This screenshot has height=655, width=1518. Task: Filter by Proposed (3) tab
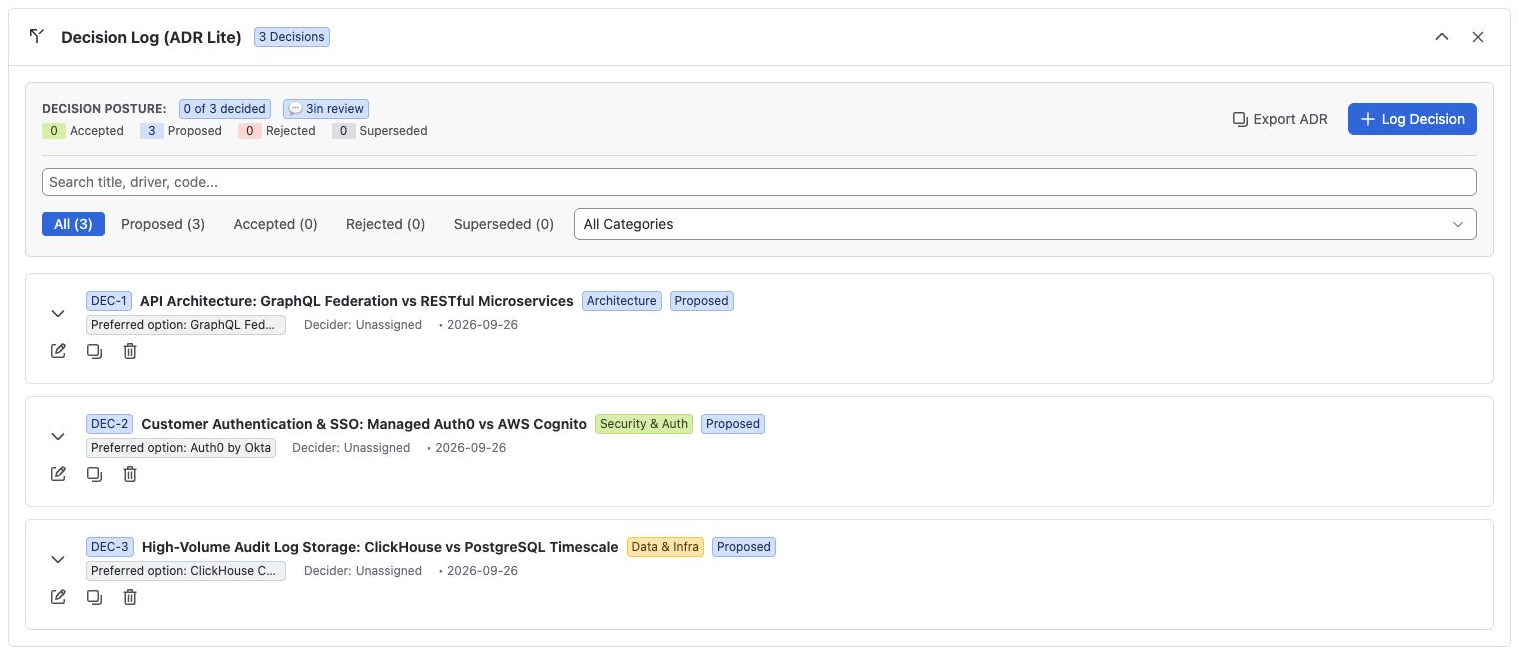163,224
